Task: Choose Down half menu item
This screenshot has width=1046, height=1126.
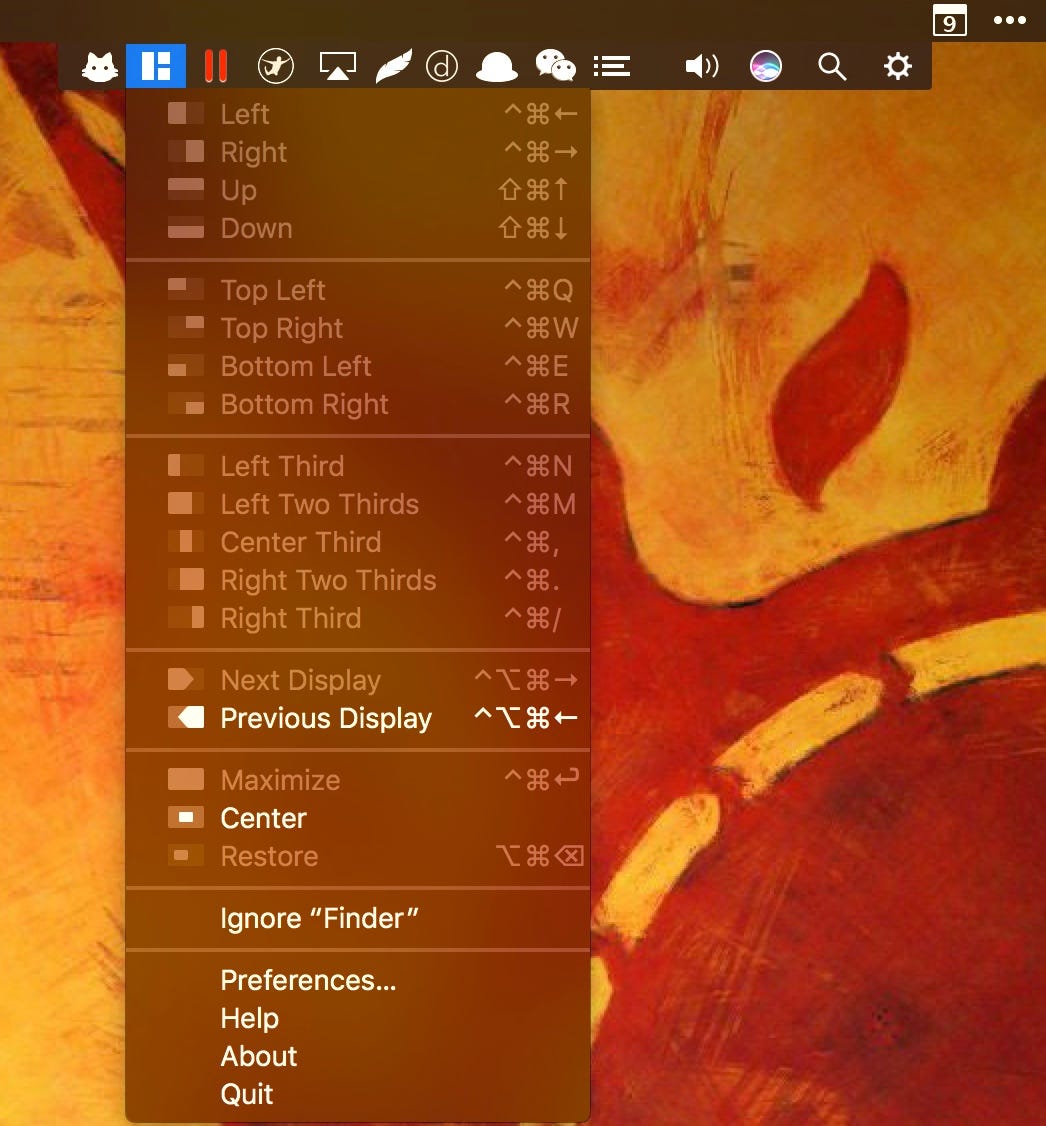Action: pyautogui.click(x=358, y=228)
